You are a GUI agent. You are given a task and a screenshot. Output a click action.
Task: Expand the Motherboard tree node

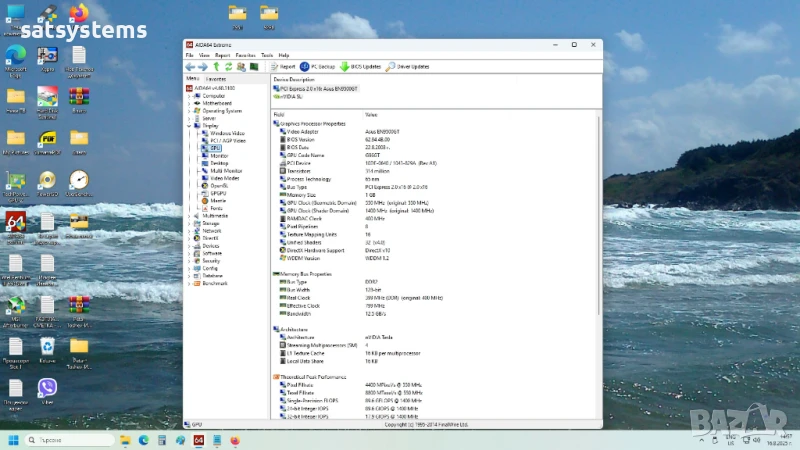click(x=190, y=103)
